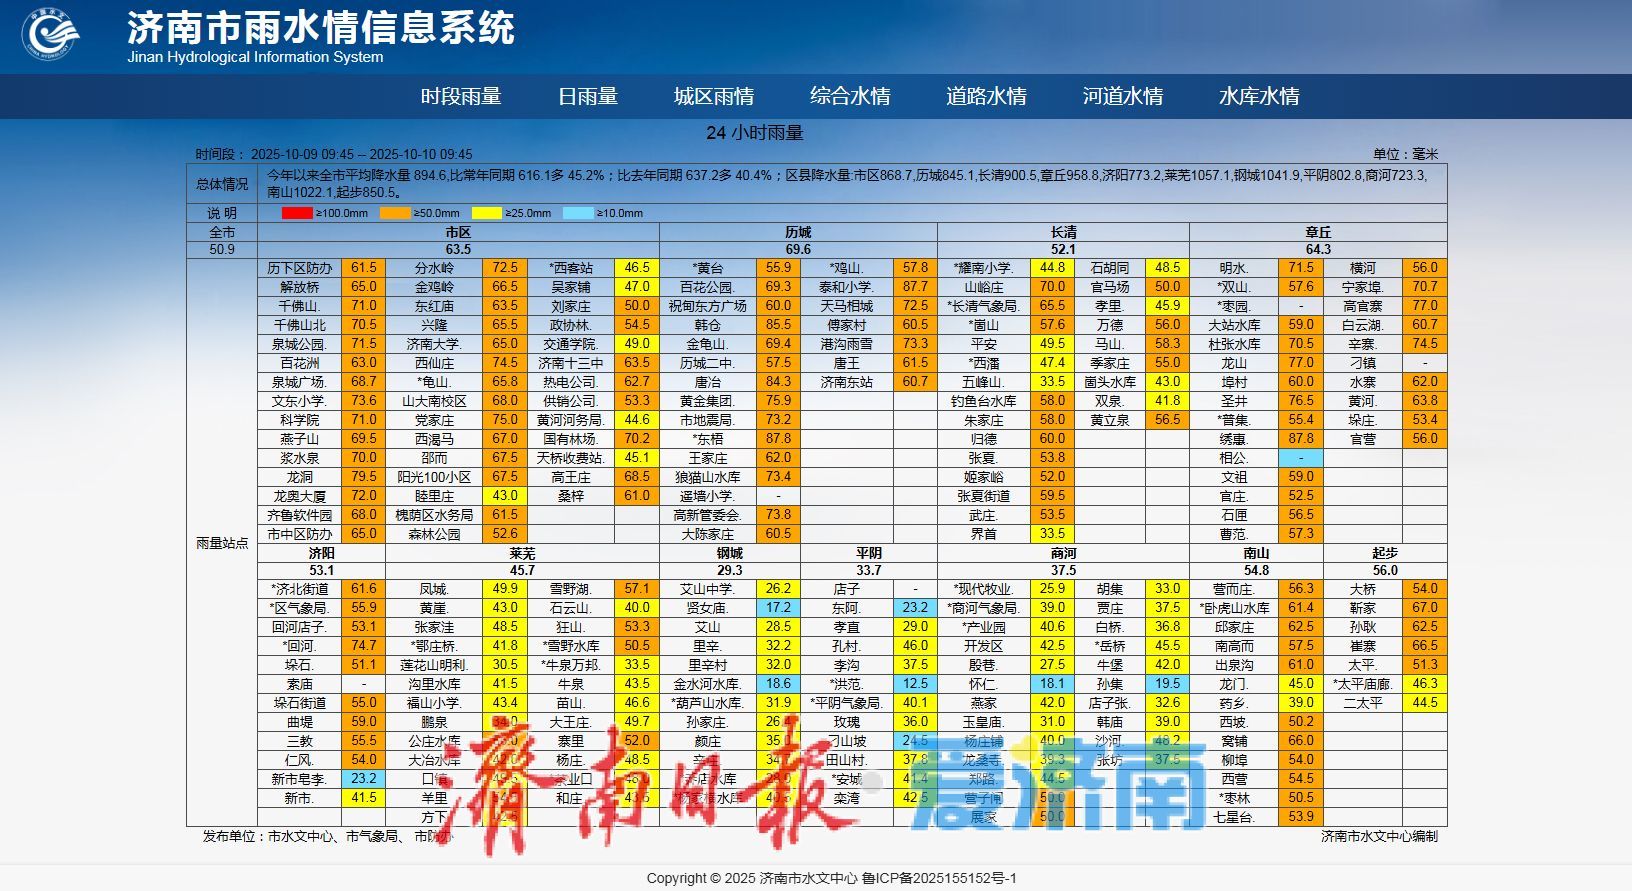
Task: Select the 商河气象局 station cell
Action: tap(984, 608)
